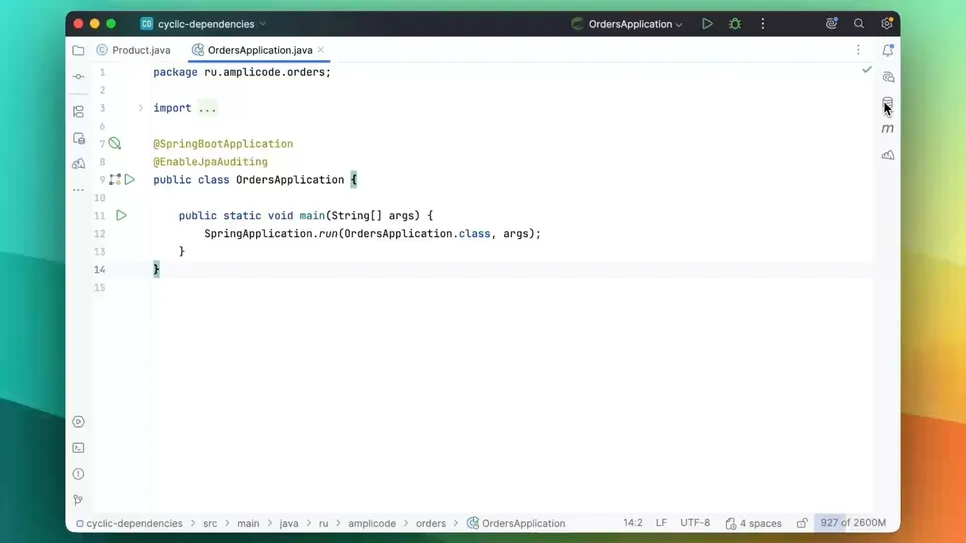Click the run gutter icon beside main method

click(121, 216)
